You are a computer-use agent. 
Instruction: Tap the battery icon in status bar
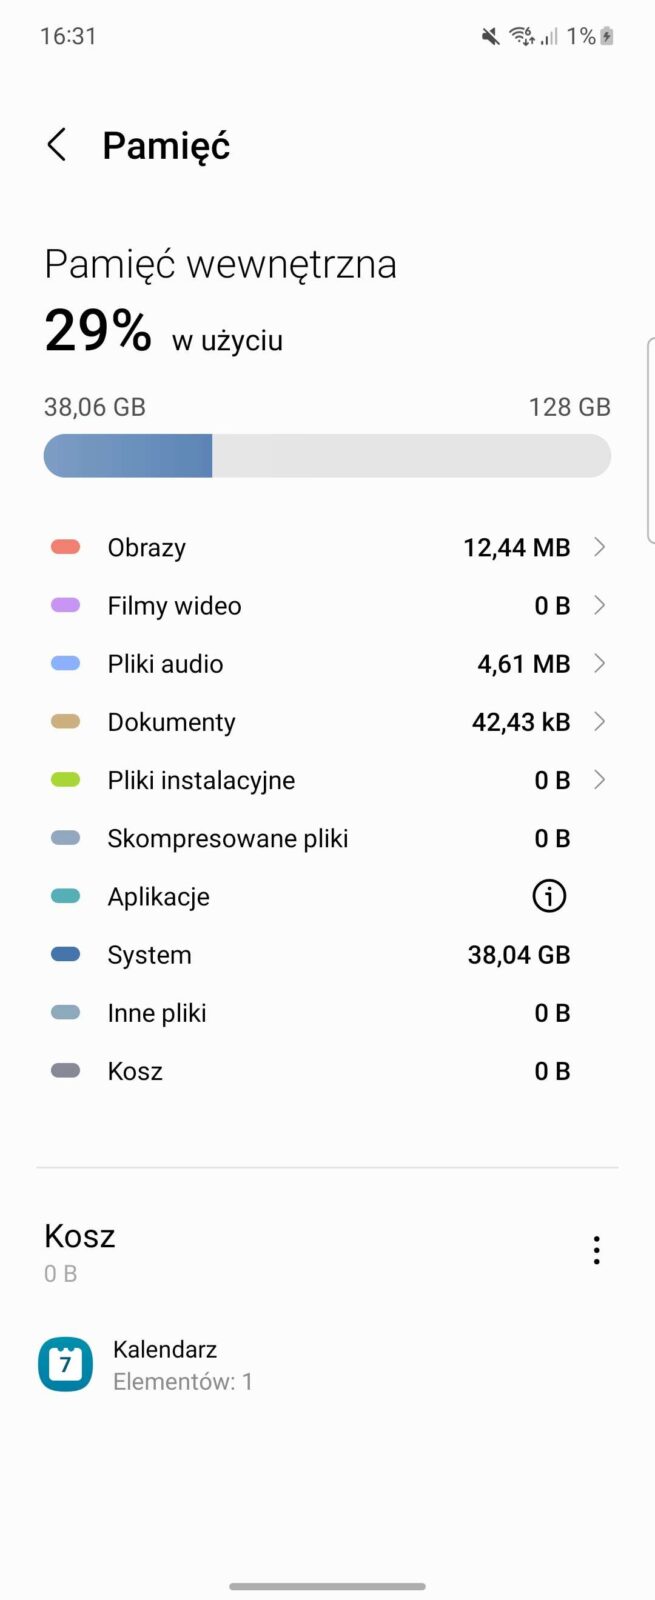point(607,37)
